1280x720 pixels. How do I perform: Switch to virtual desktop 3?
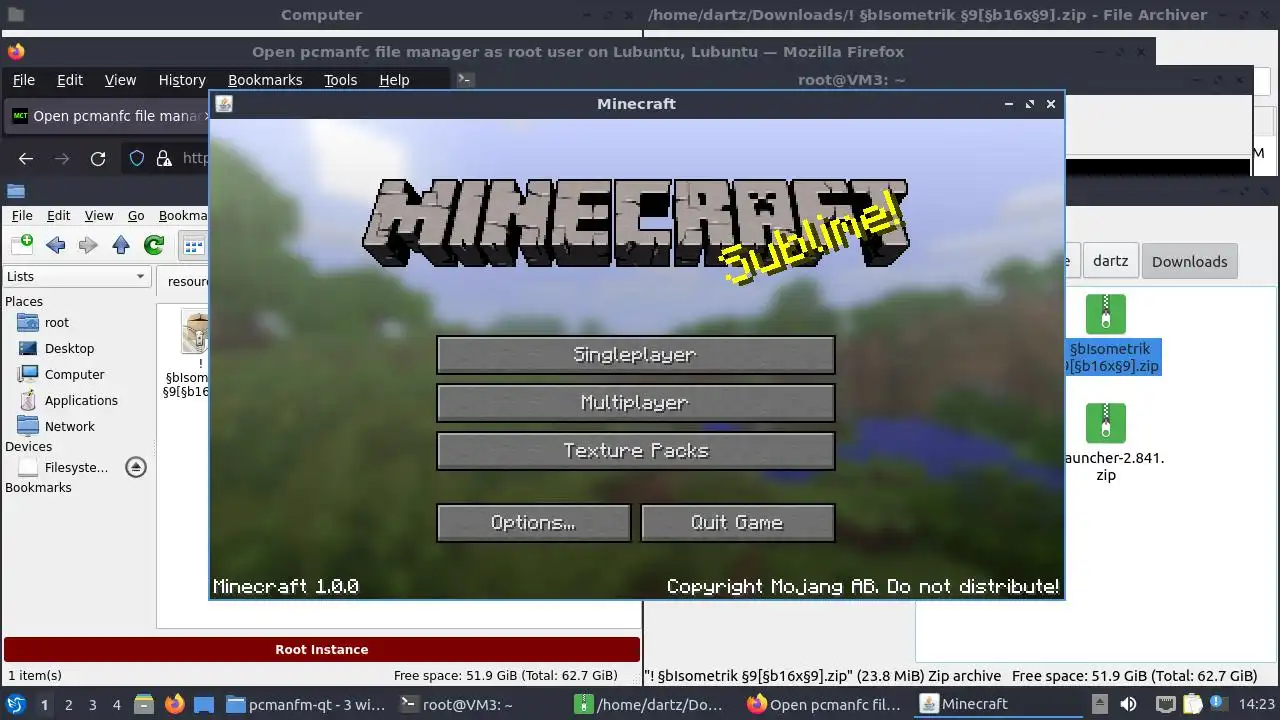[92, 705]
